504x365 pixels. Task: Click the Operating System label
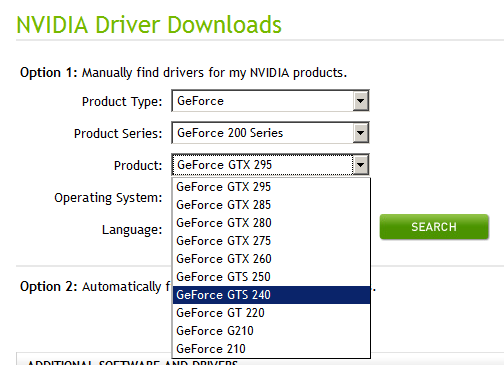tap(108, 198)
